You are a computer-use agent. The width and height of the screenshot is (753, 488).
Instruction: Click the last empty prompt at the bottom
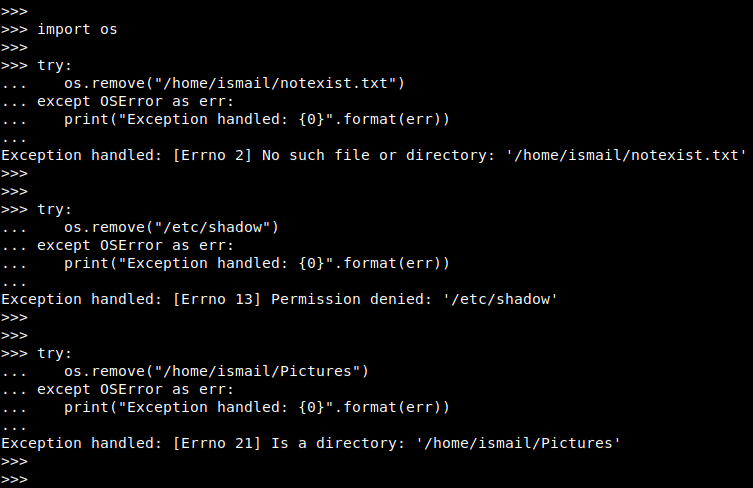14,479
